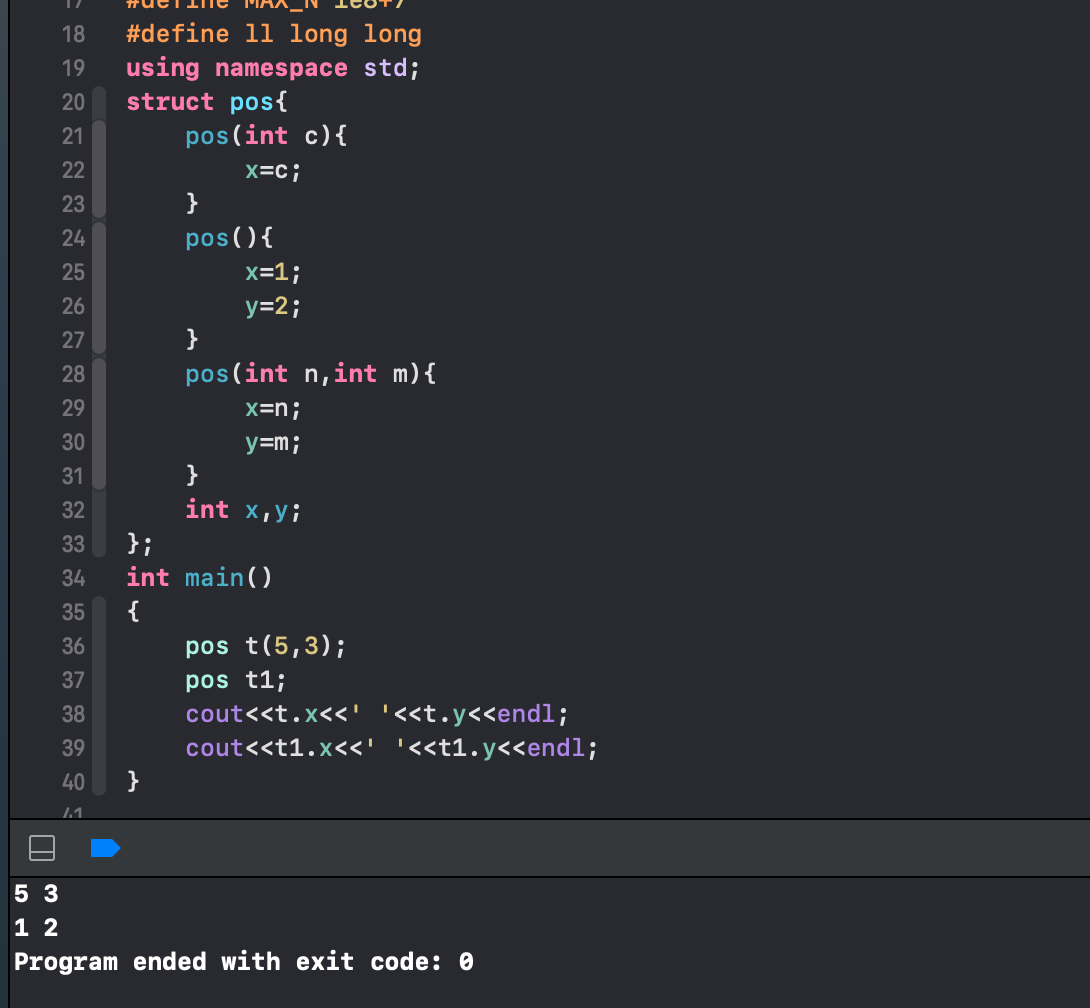Collapse struct pos code fold ribbon
Viewport: 1090px width, 1008px height.
pyautogui.click(x=99, y=323)
